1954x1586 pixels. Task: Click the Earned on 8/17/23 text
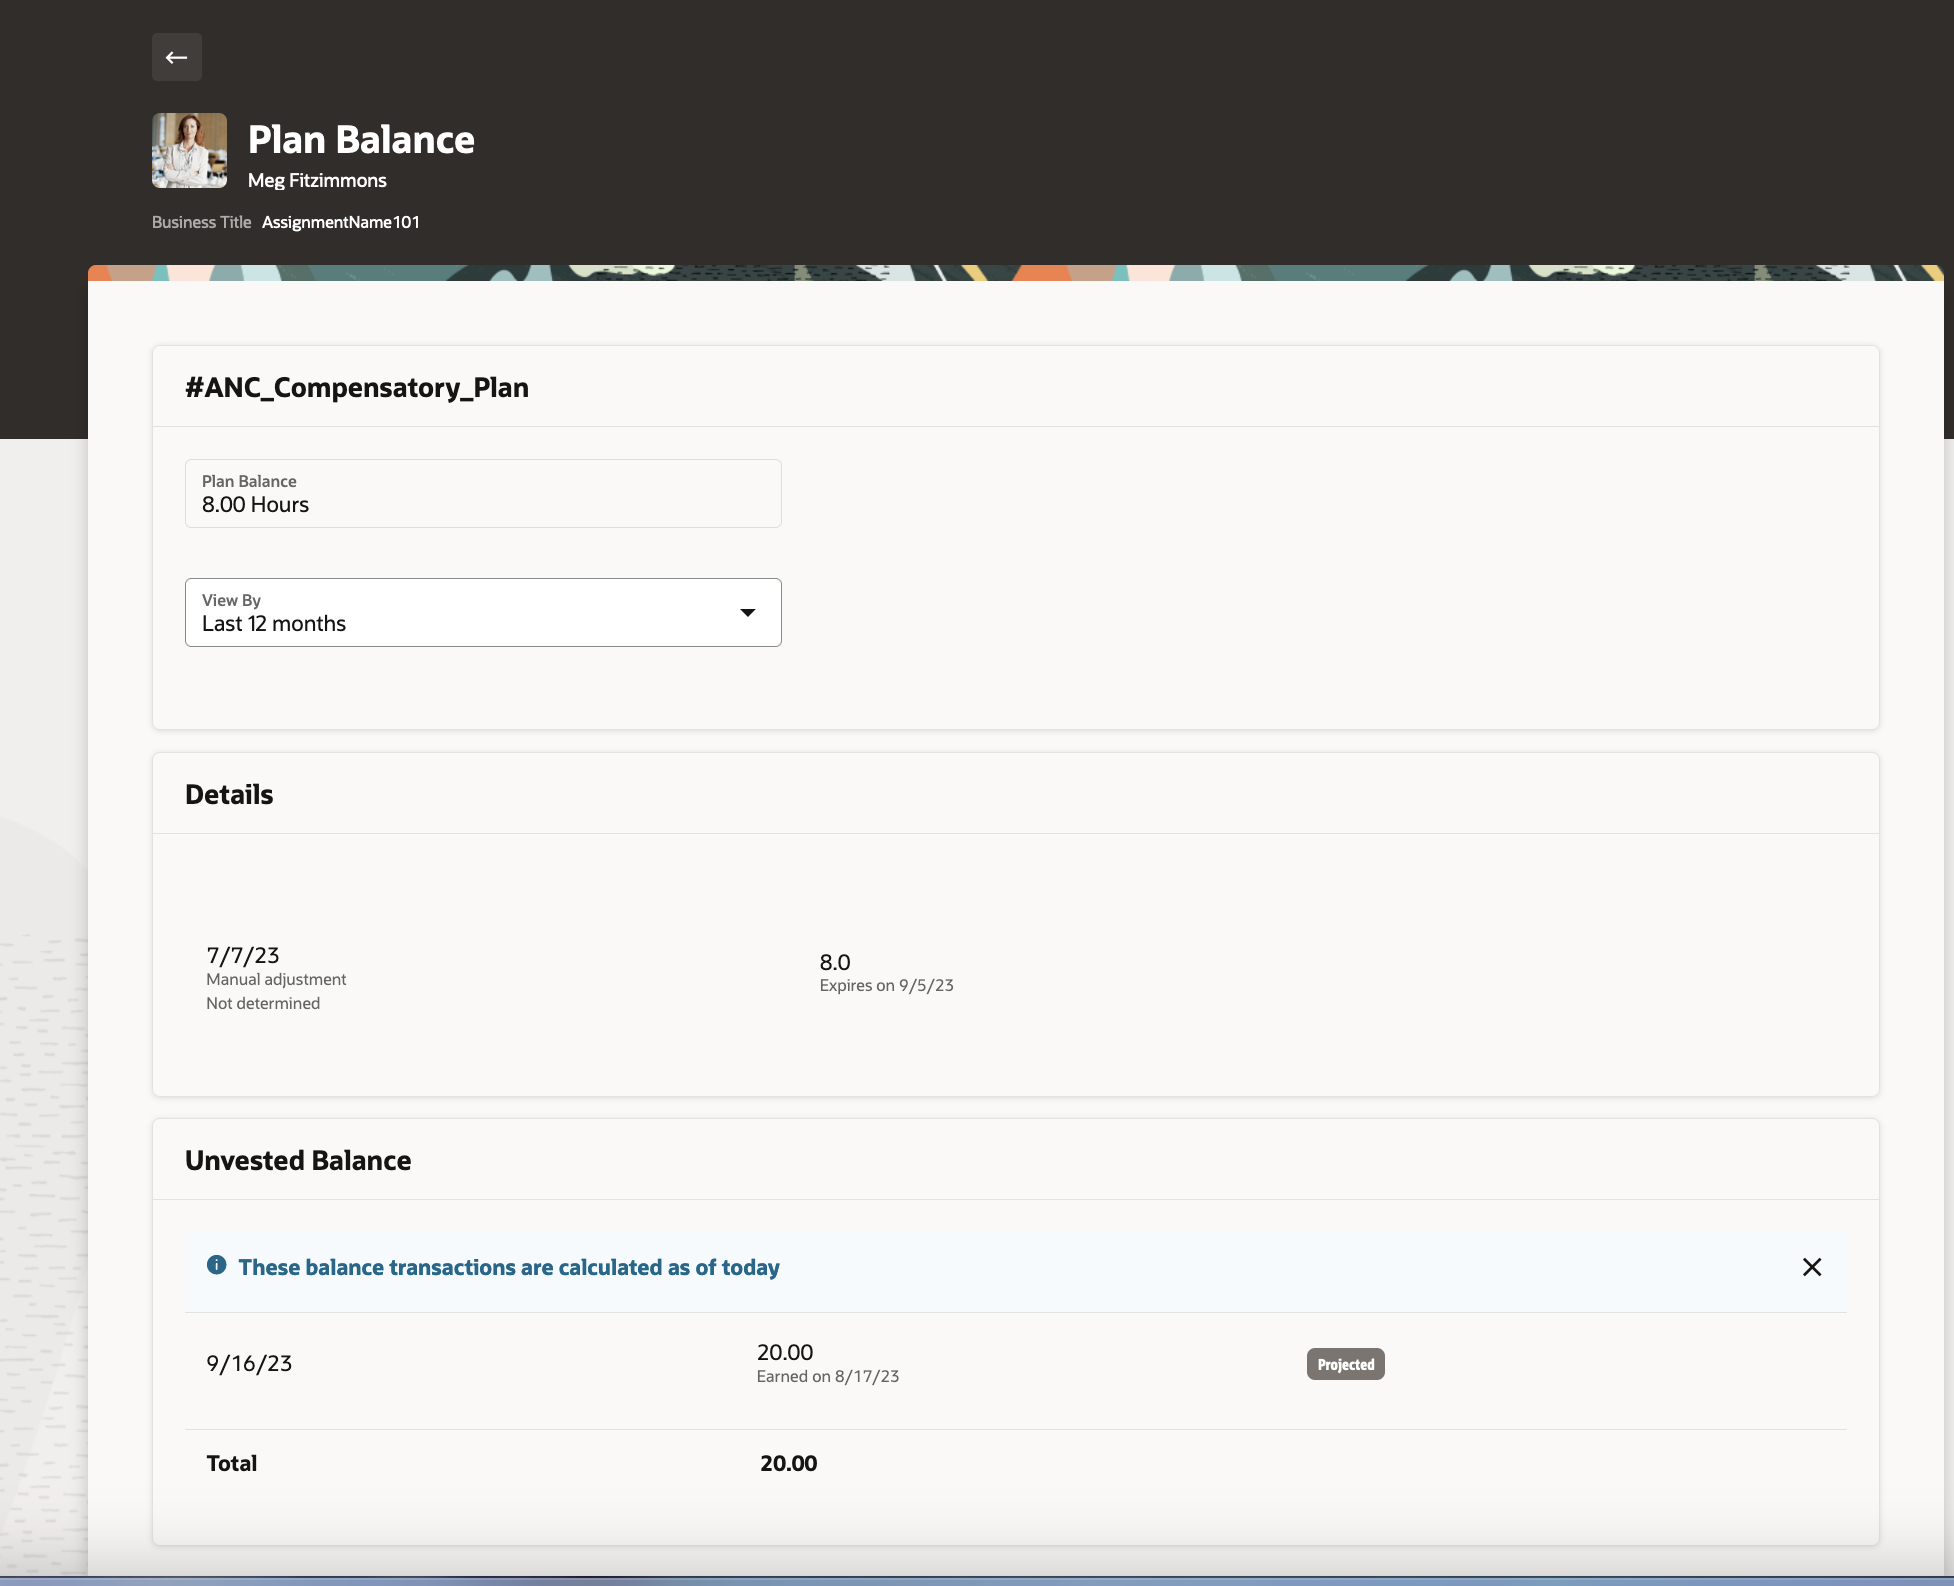[827, 1377]
